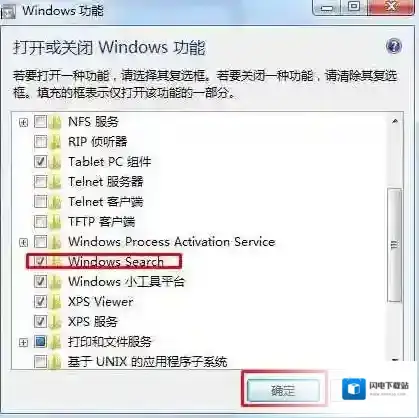This screenshot has height=418, width=419.
Task: Toggle the TFTP 客户端 checkbox
Action: (40, 222)
